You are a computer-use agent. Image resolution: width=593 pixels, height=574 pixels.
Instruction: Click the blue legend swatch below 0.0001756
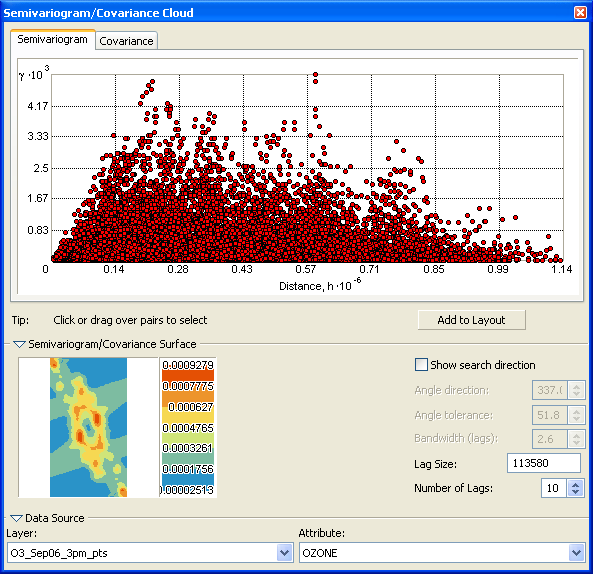pos(188,479)
